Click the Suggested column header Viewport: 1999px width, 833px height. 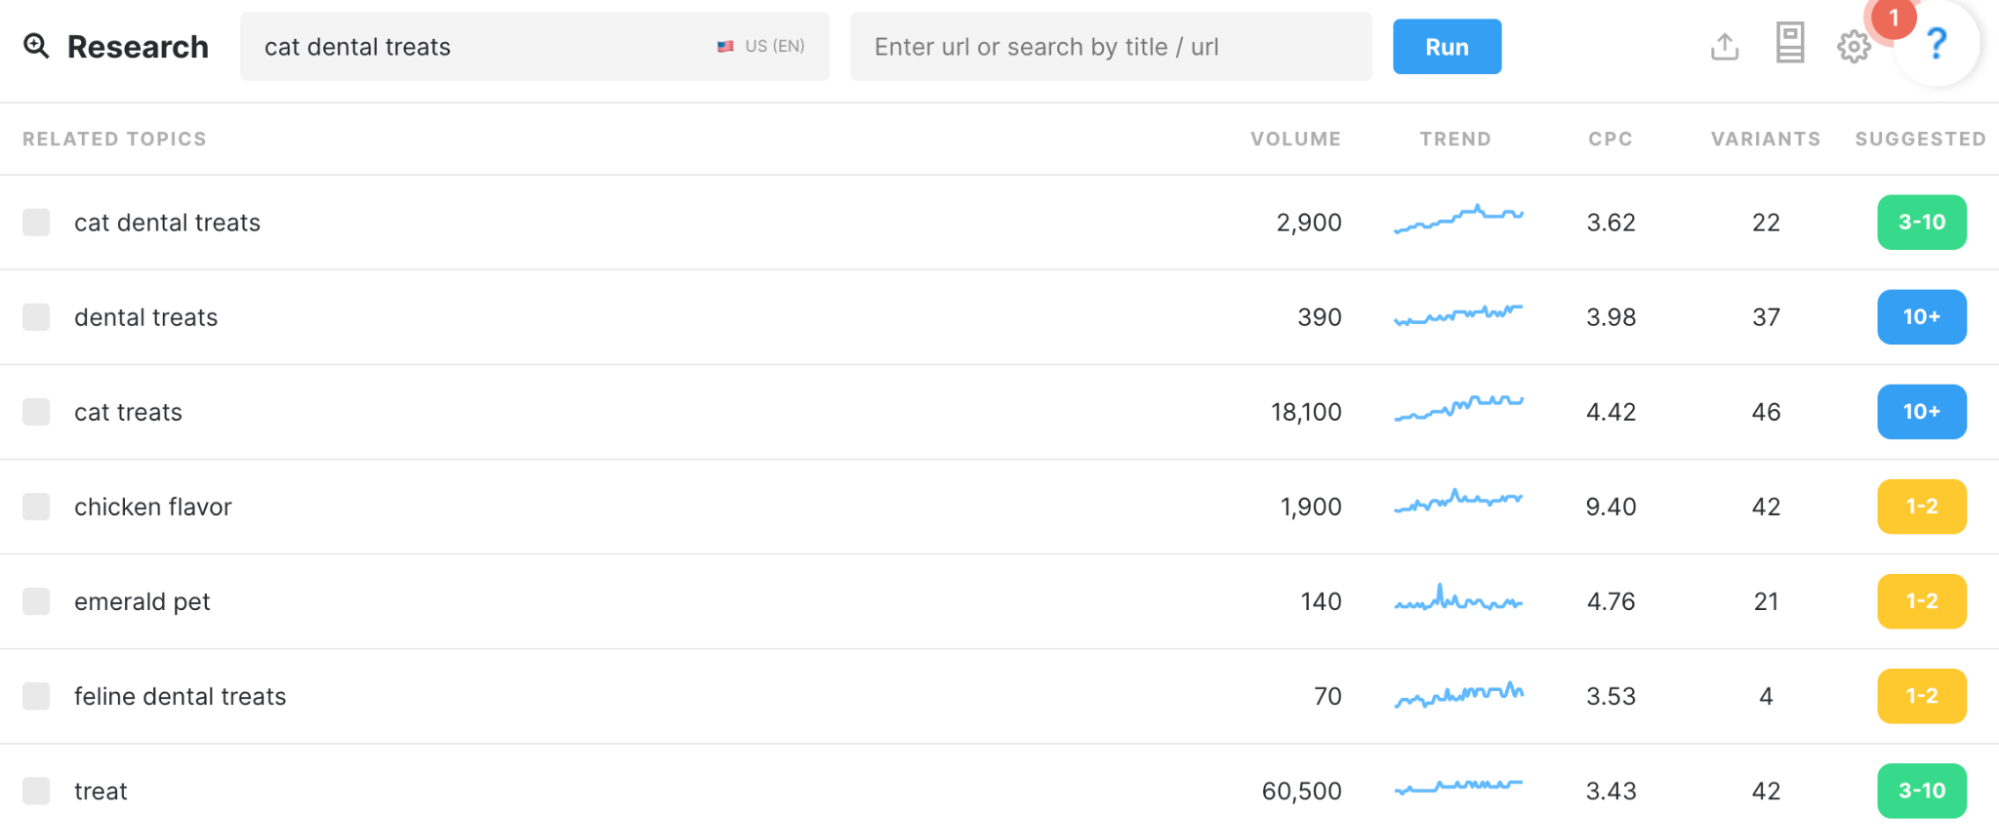[x=1920, y=139]
